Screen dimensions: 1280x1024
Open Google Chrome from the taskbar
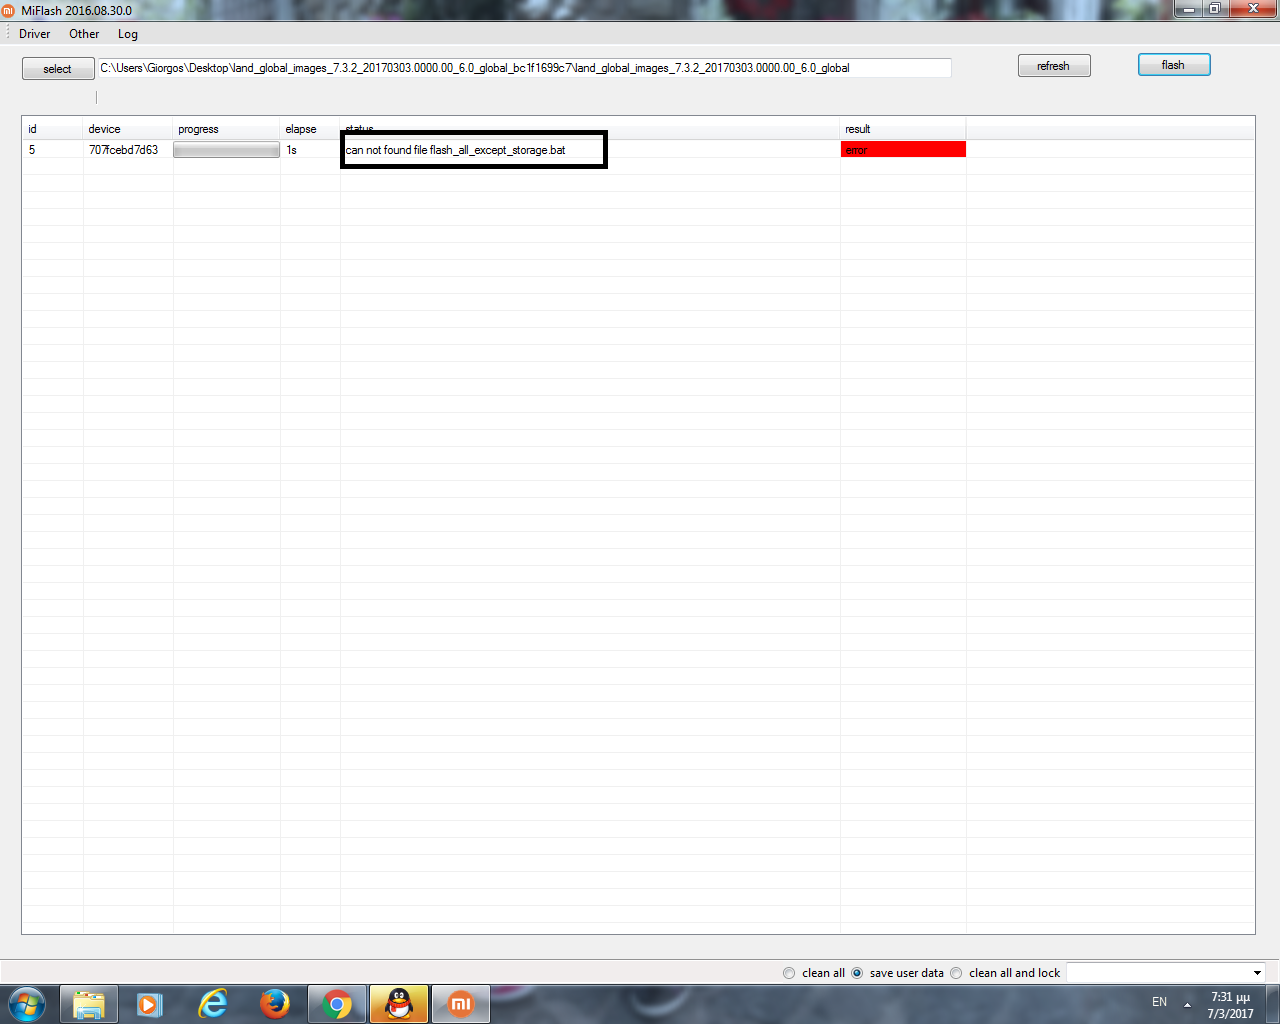point(337,1004)
